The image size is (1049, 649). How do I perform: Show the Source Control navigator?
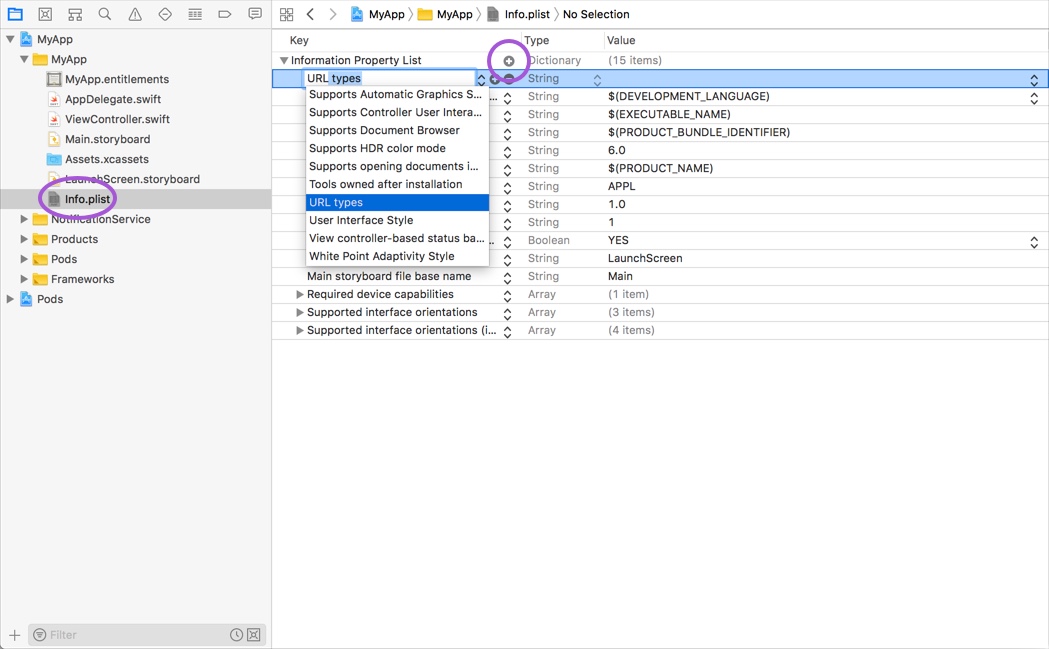tap(45, 13)
